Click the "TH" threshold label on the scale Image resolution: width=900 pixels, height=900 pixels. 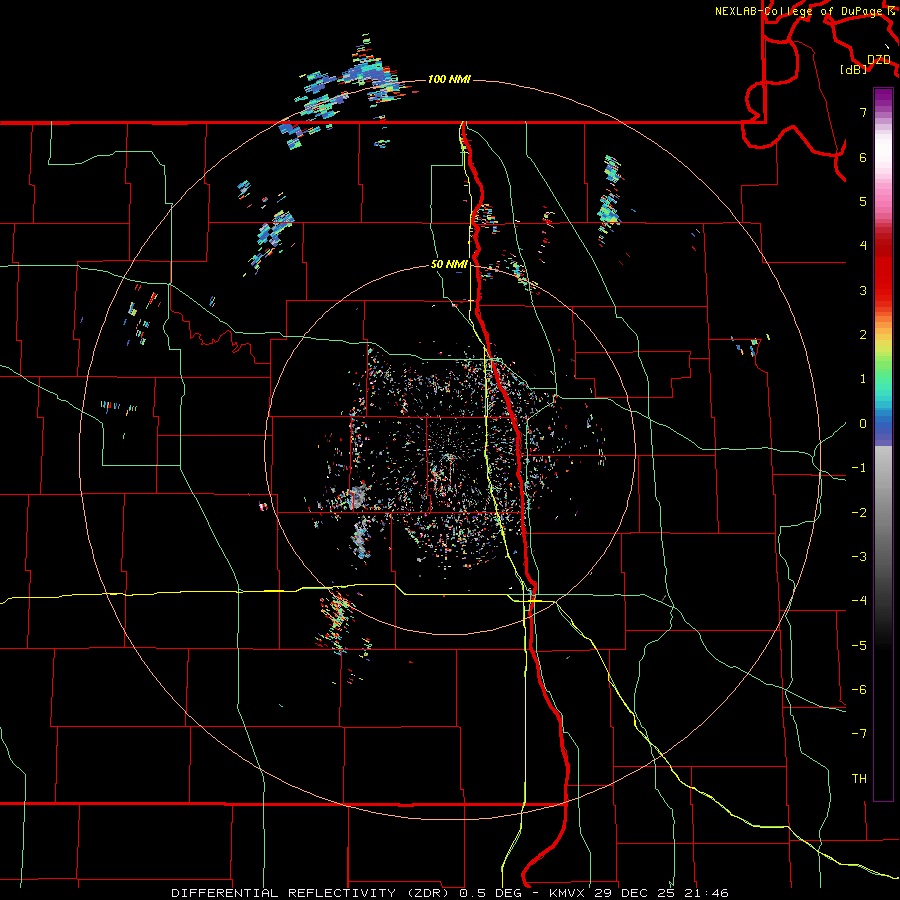click(859, 779)
